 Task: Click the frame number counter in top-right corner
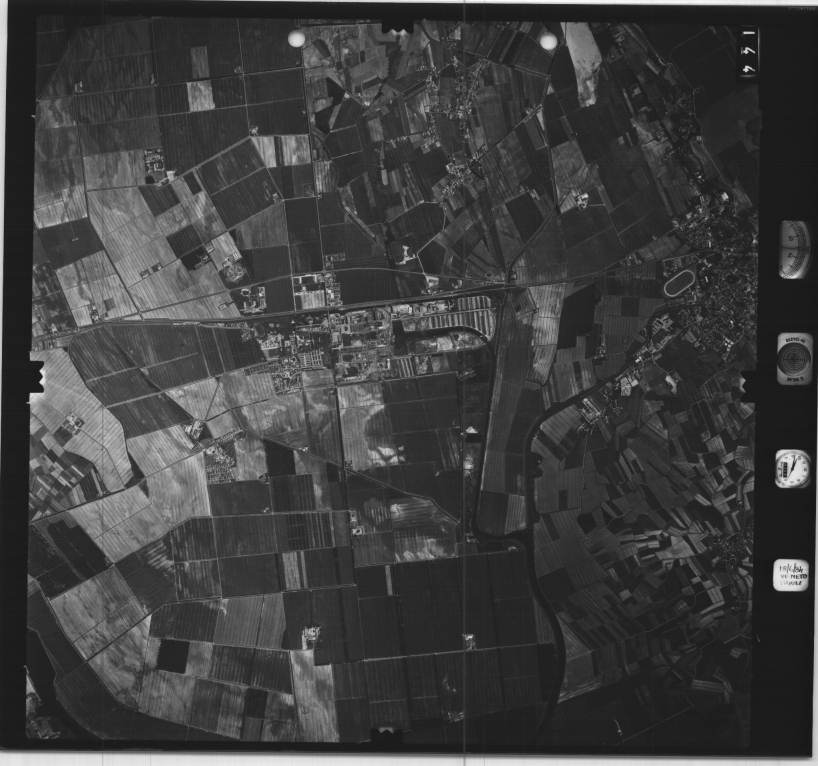pos(749,51)
